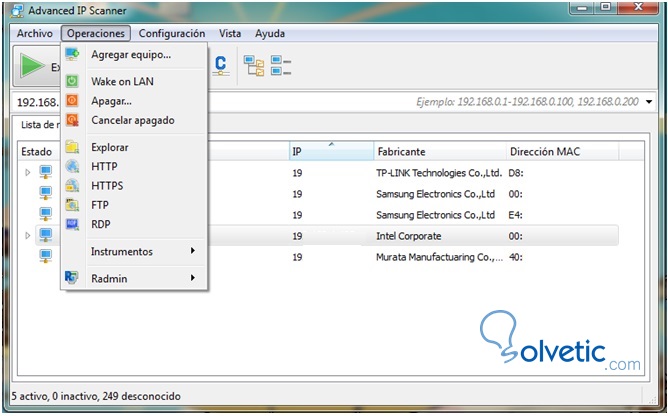
Task: Click the TP-LINK row computer icon
Action: (x=46, y=172)
